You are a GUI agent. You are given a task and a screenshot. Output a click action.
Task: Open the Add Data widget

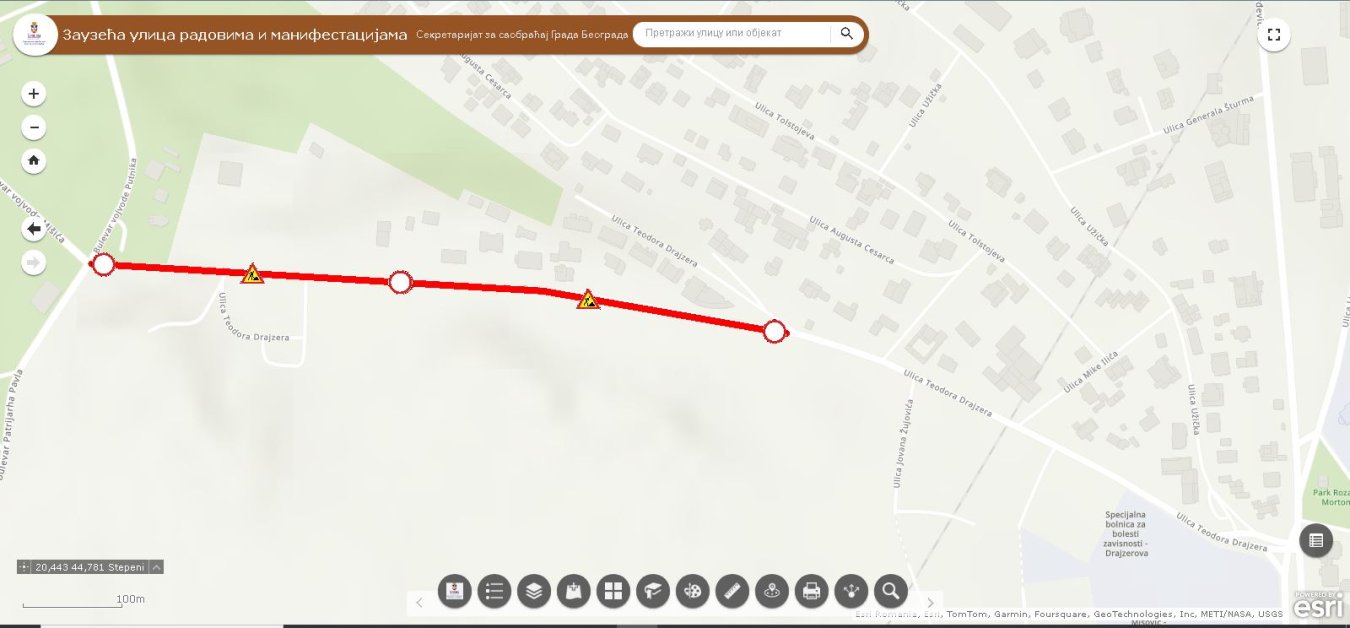pos(574,591)
